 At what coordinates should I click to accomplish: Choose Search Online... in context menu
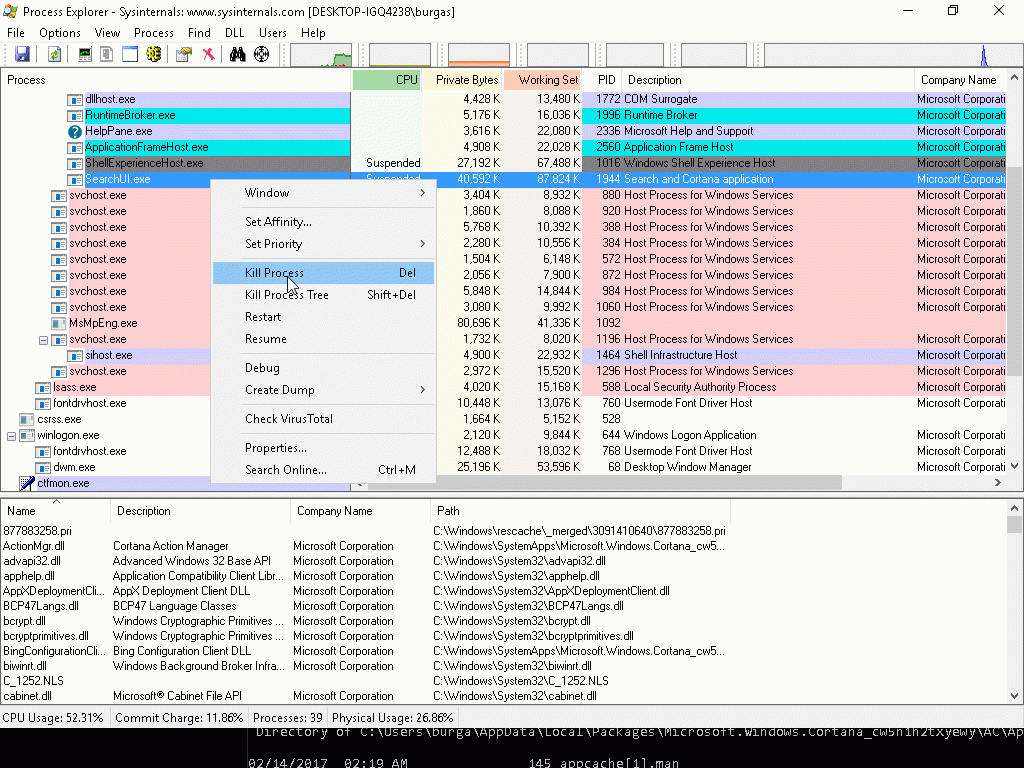(x=324, y=470)
